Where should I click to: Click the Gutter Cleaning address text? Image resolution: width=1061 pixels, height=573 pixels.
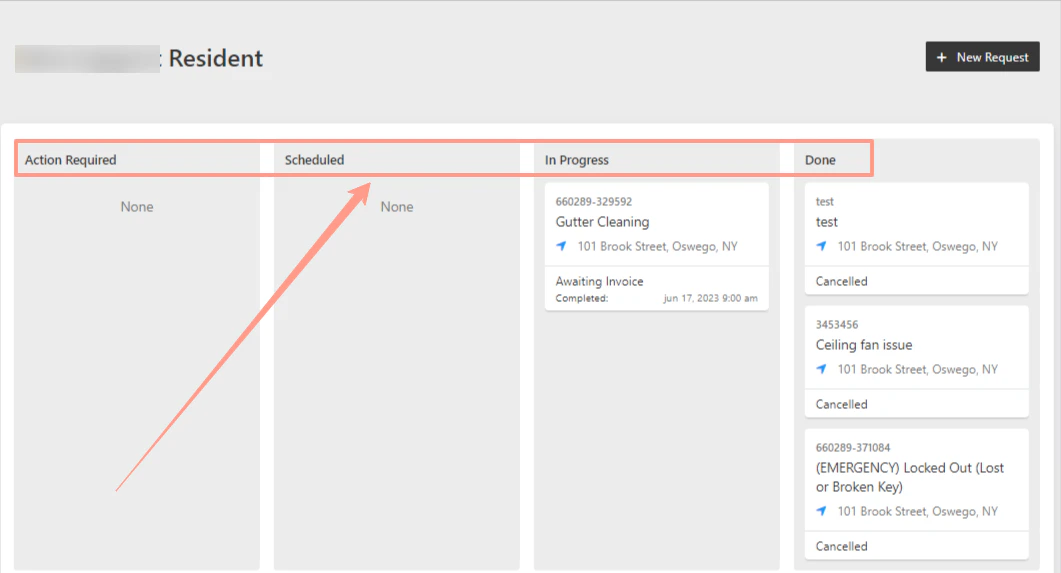(x=657, y=246)
